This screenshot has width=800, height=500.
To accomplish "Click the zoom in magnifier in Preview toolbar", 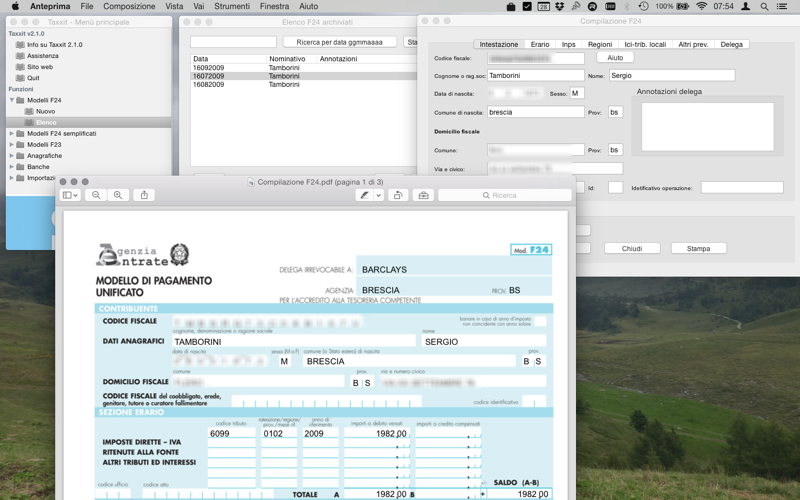I will (118, 195).
